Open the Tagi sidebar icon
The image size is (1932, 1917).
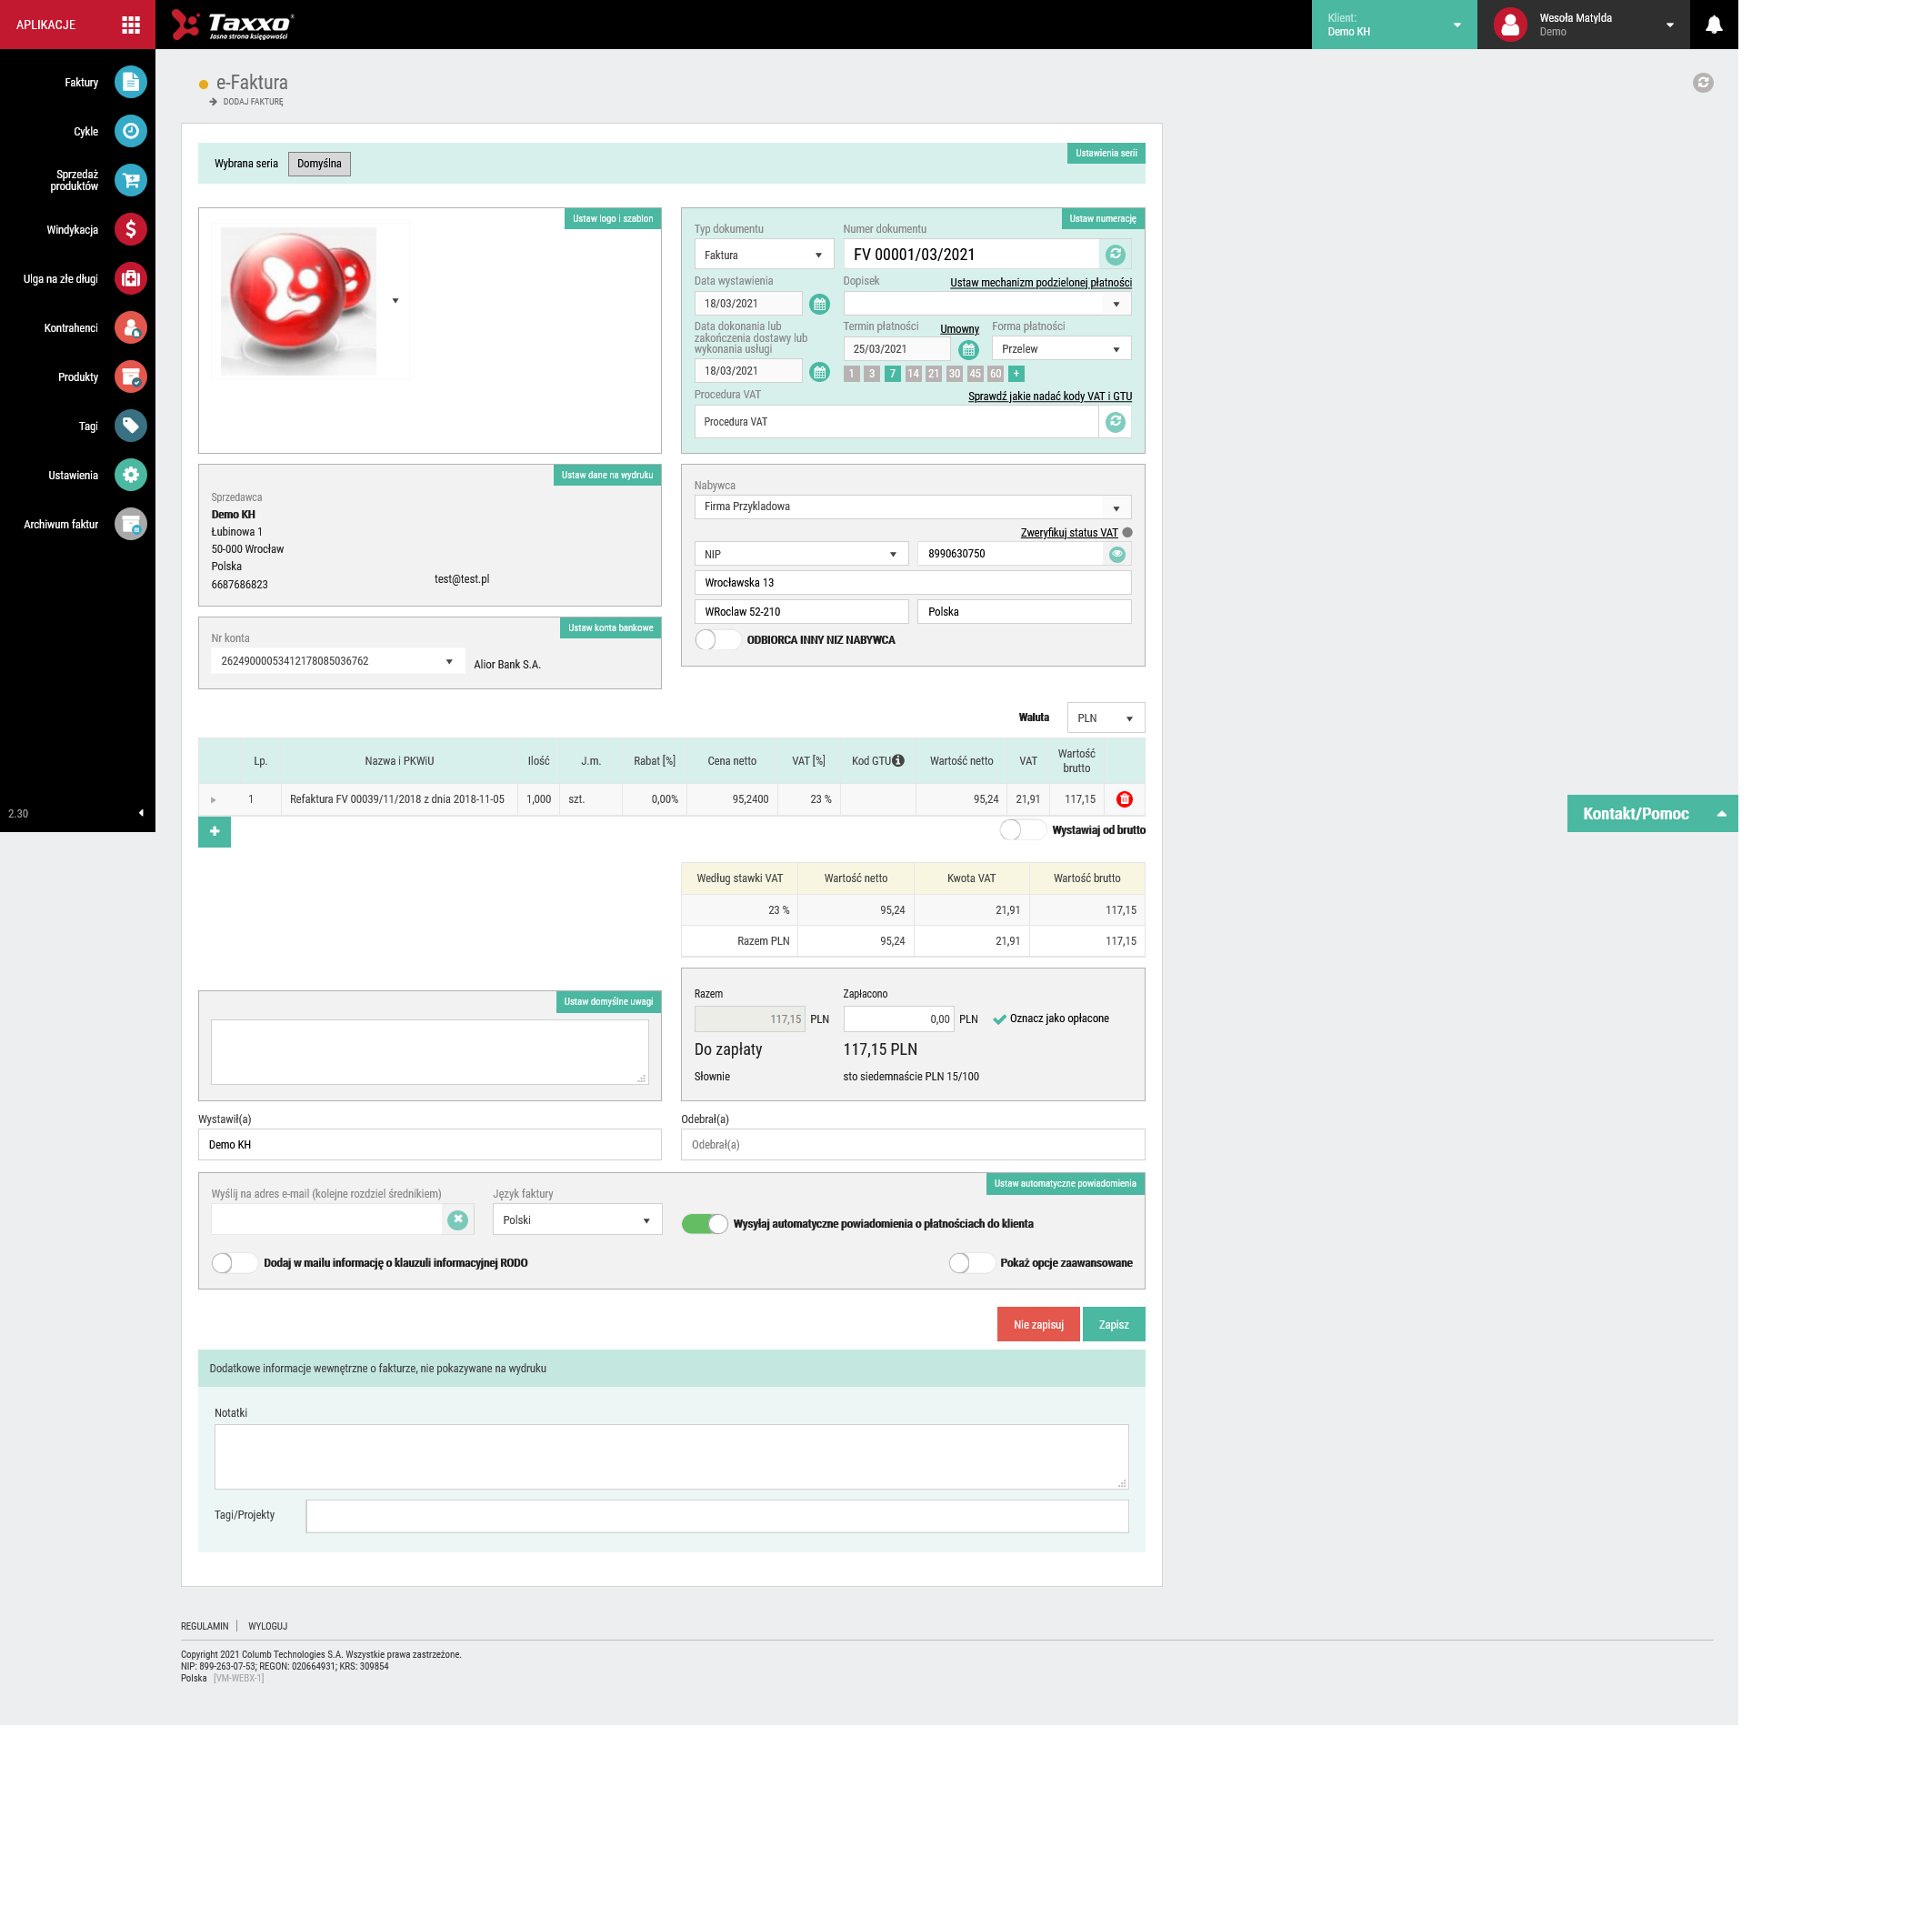(130, 425)
